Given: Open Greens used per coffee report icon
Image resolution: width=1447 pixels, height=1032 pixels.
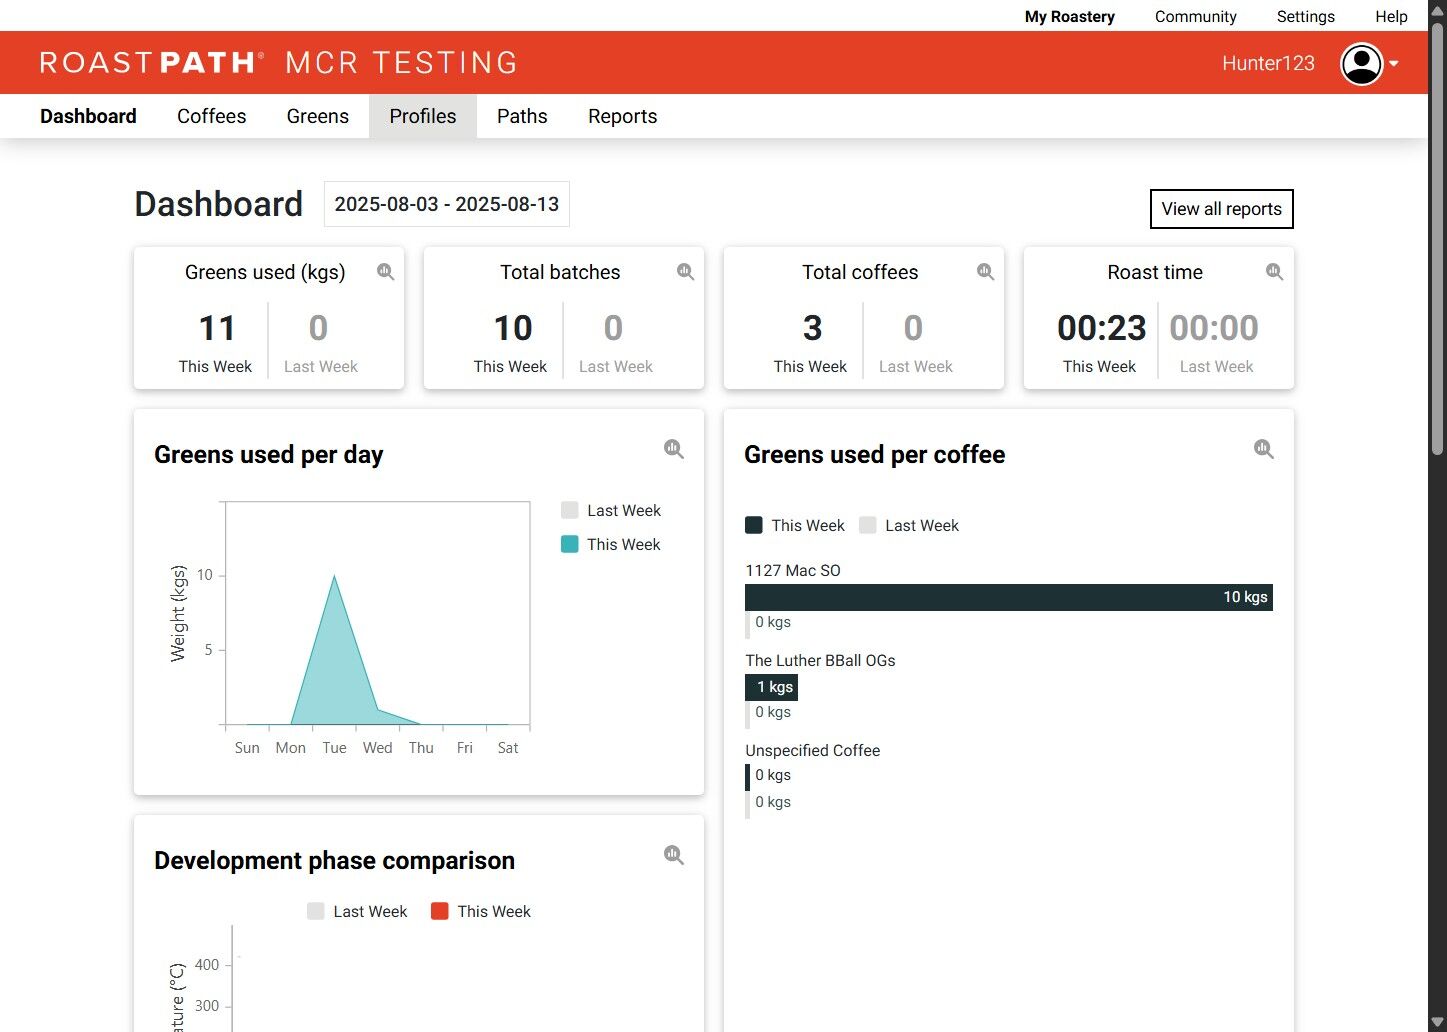Looking at the screenshot, I should (x=1264, y=449).
